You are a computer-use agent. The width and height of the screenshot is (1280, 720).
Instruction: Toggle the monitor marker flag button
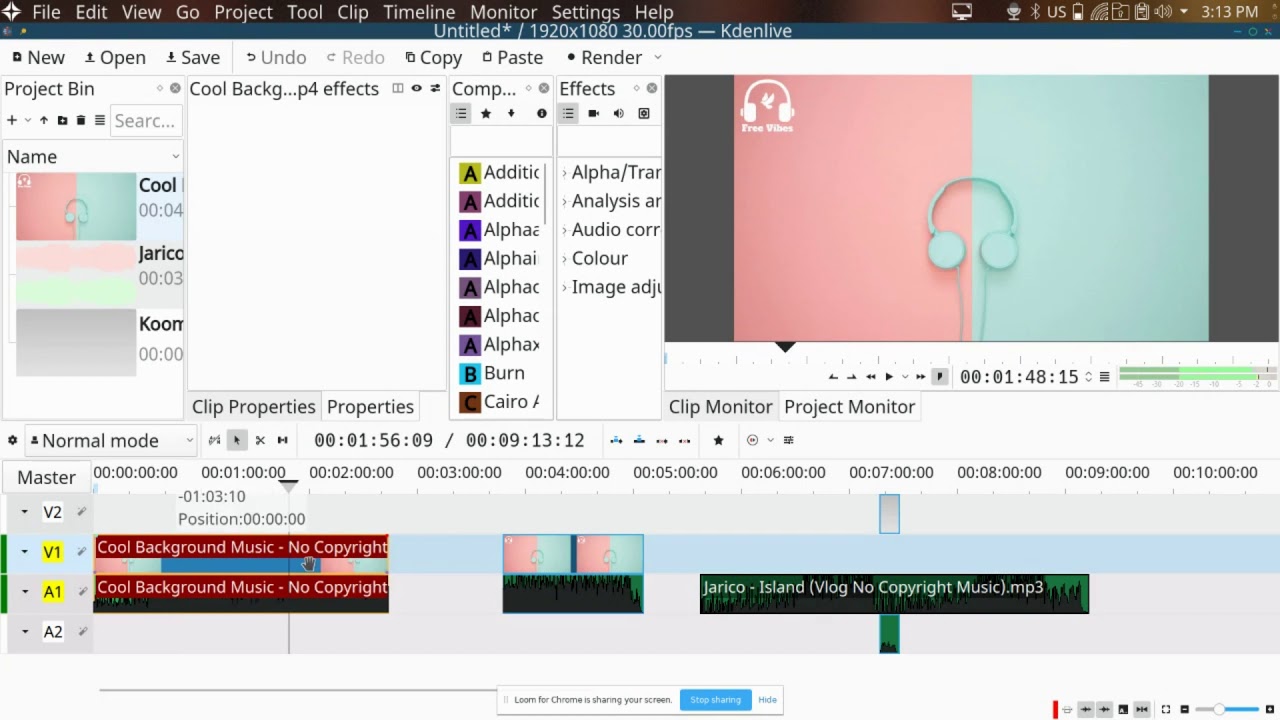[x=939, y=377]
